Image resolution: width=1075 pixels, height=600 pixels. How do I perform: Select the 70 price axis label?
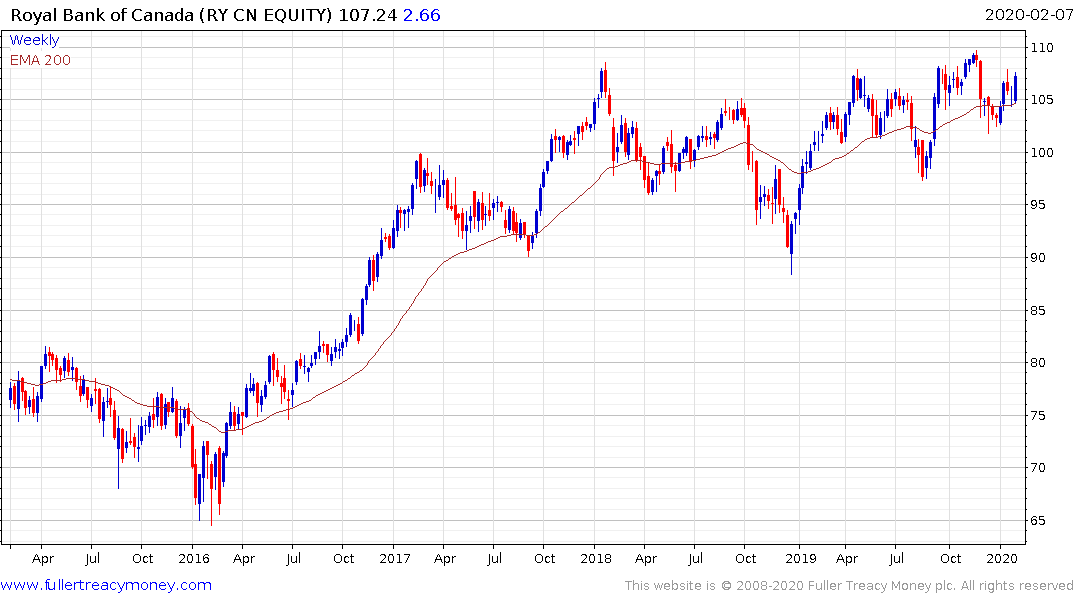point(1039,468)
